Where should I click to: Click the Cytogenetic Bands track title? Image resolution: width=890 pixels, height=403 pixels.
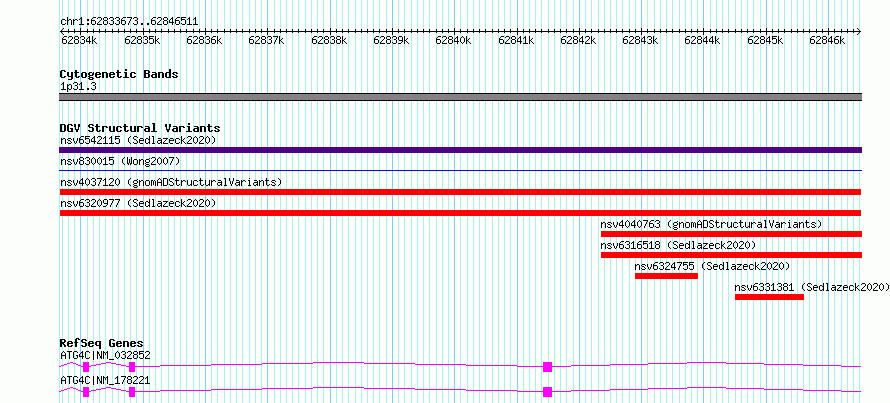click(x=119, y=74)
